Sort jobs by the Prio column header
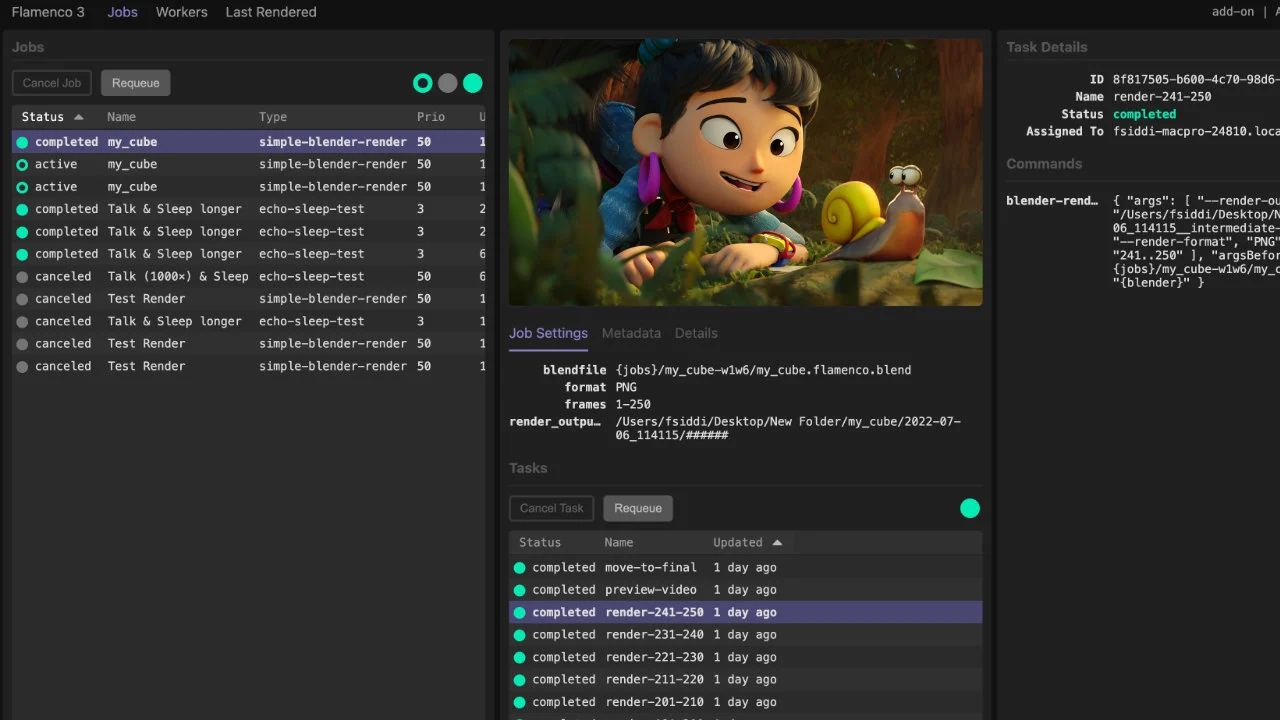 pyautogui.click(x=431, y=117)
